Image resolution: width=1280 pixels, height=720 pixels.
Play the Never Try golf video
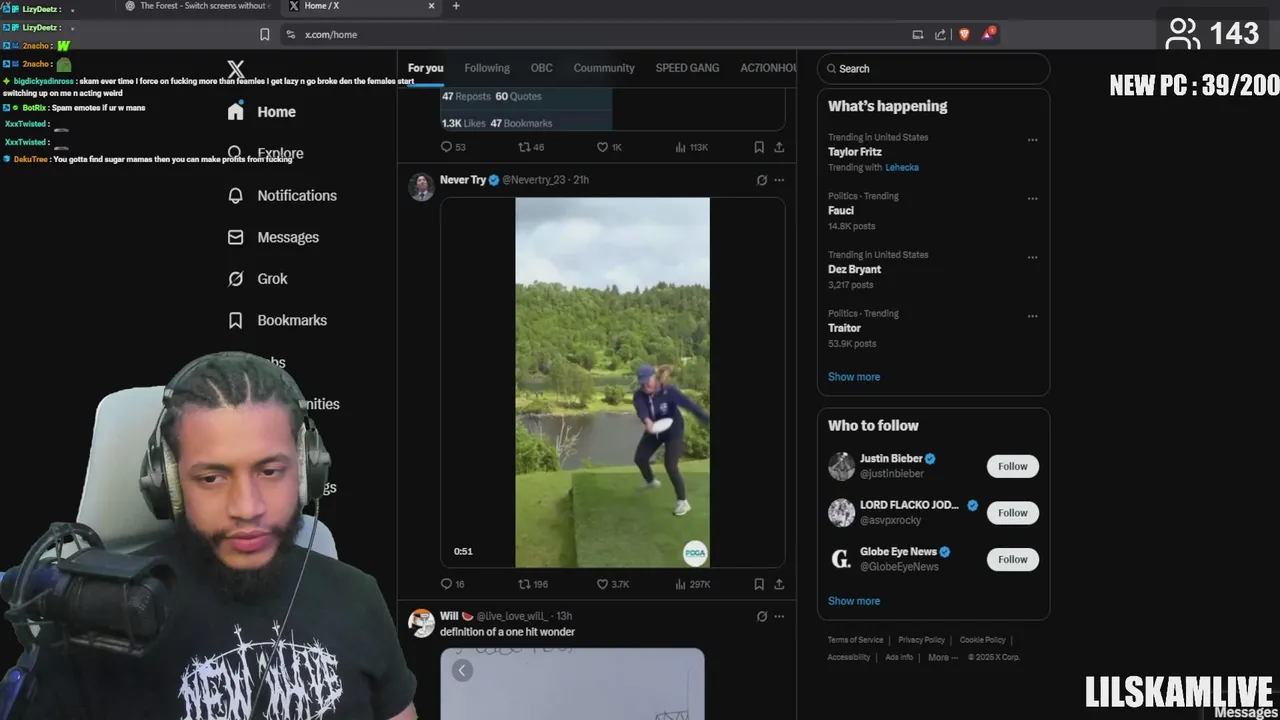612,382
